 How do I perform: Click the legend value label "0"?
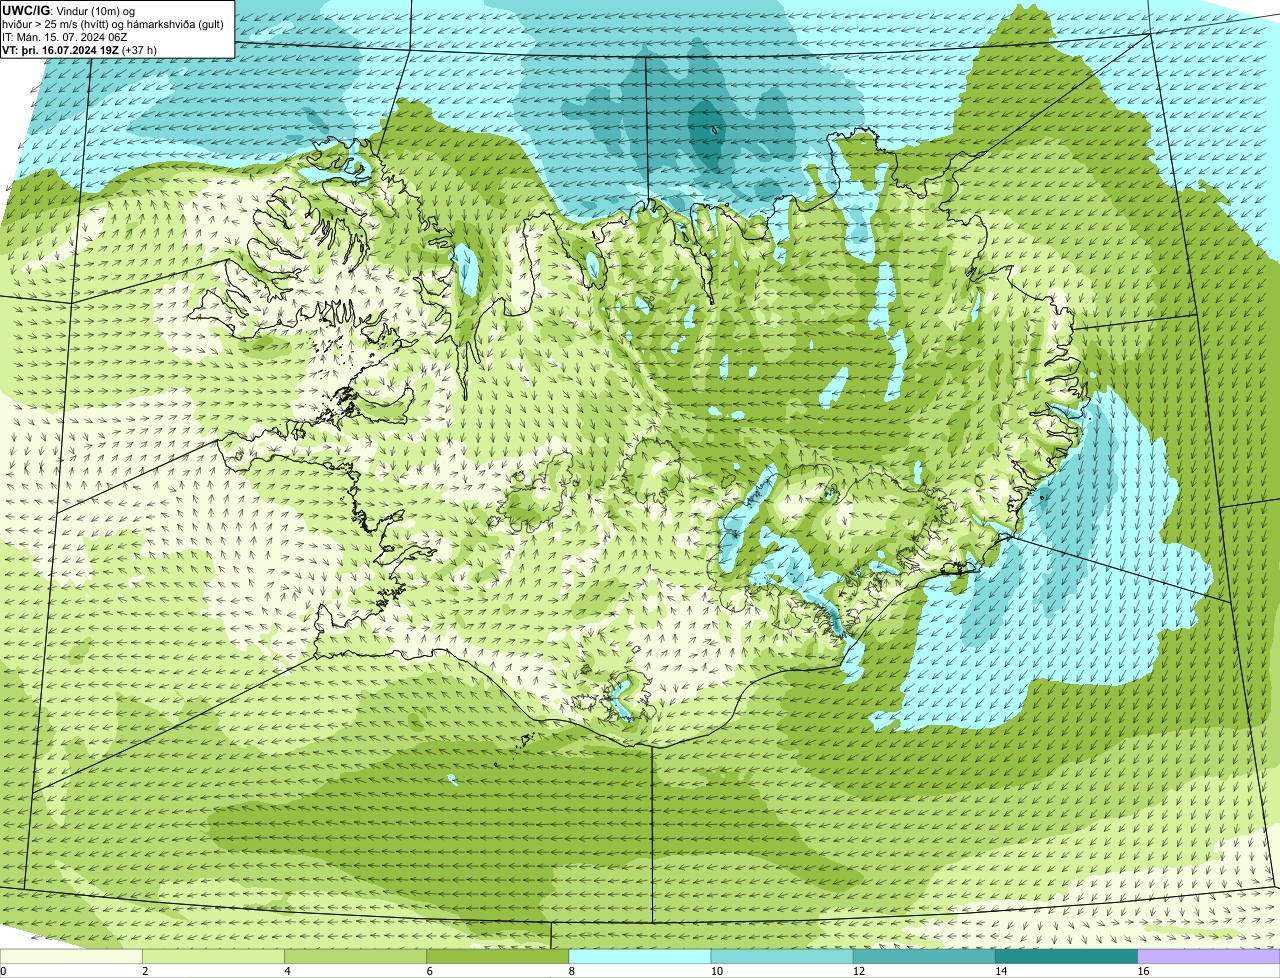[x=3, y=971]
